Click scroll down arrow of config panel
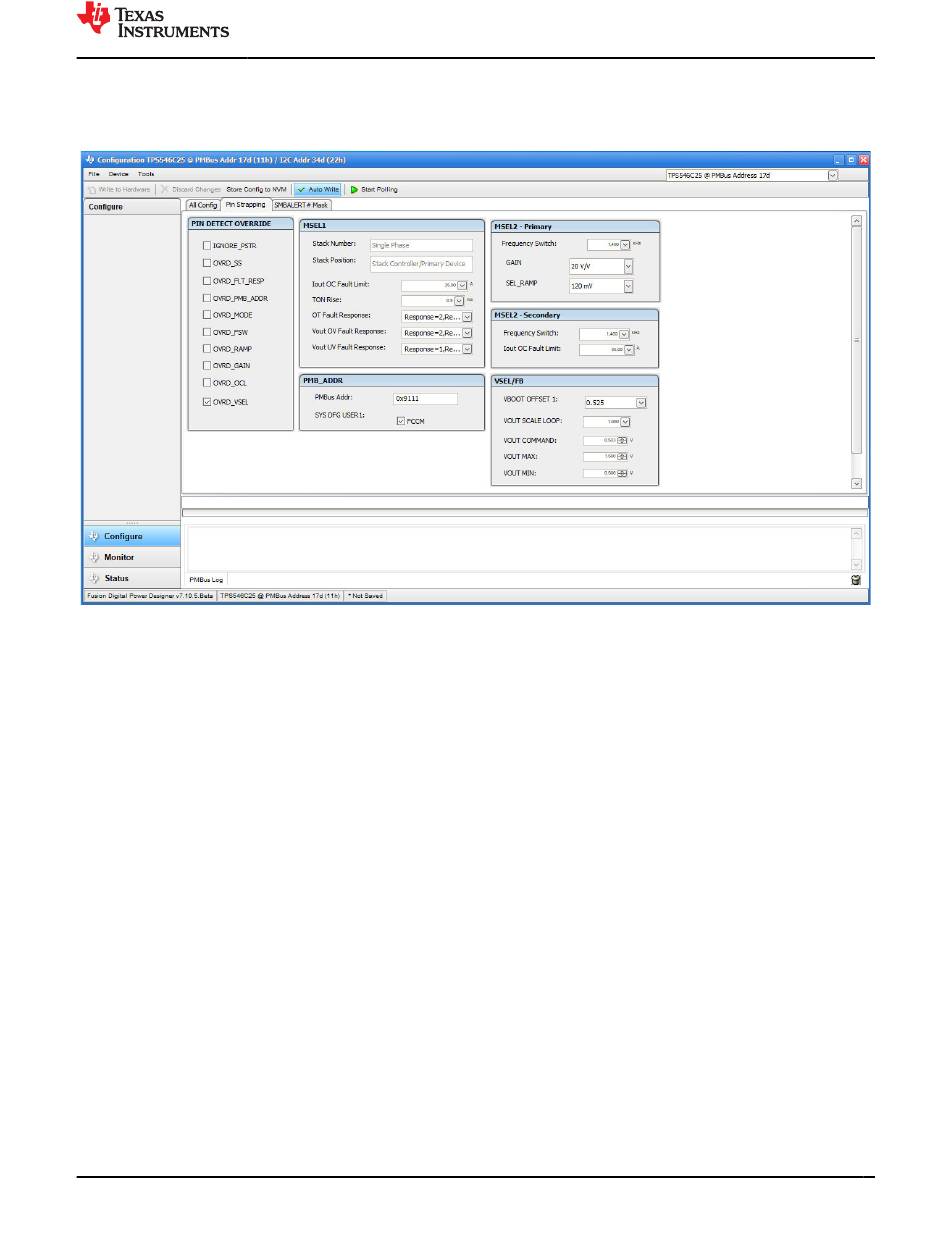The height and width of the screenshot is (1237, 950). click(x=856, y=483)
